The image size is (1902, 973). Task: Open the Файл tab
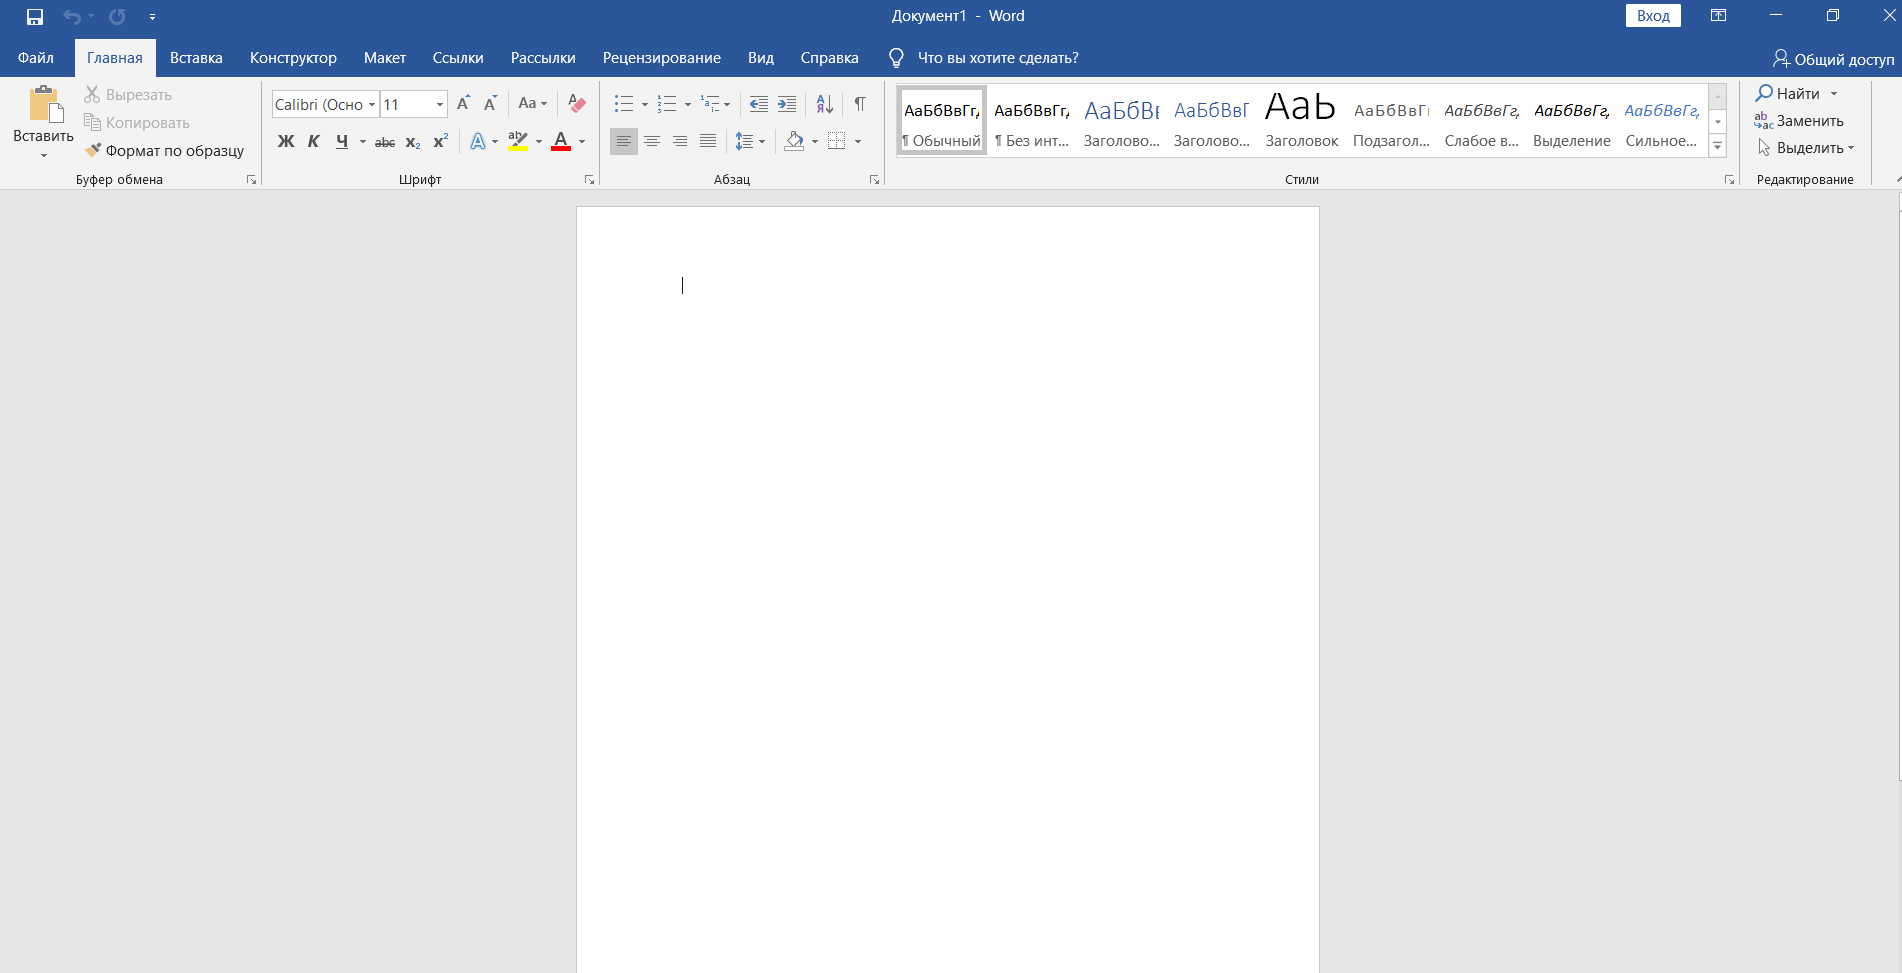[x=36, y=58]
